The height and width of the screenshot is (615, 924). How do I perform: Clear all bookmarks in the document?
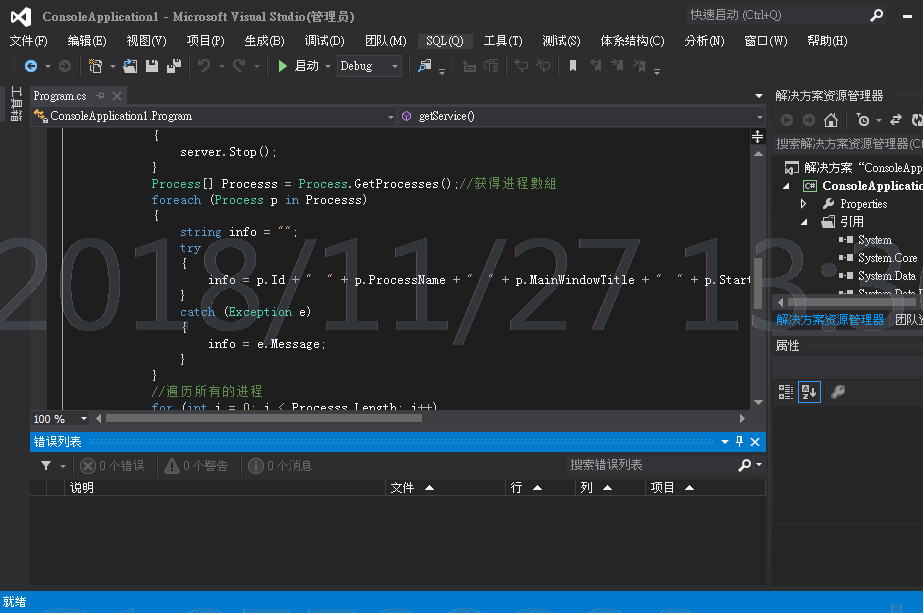[640, 67]
